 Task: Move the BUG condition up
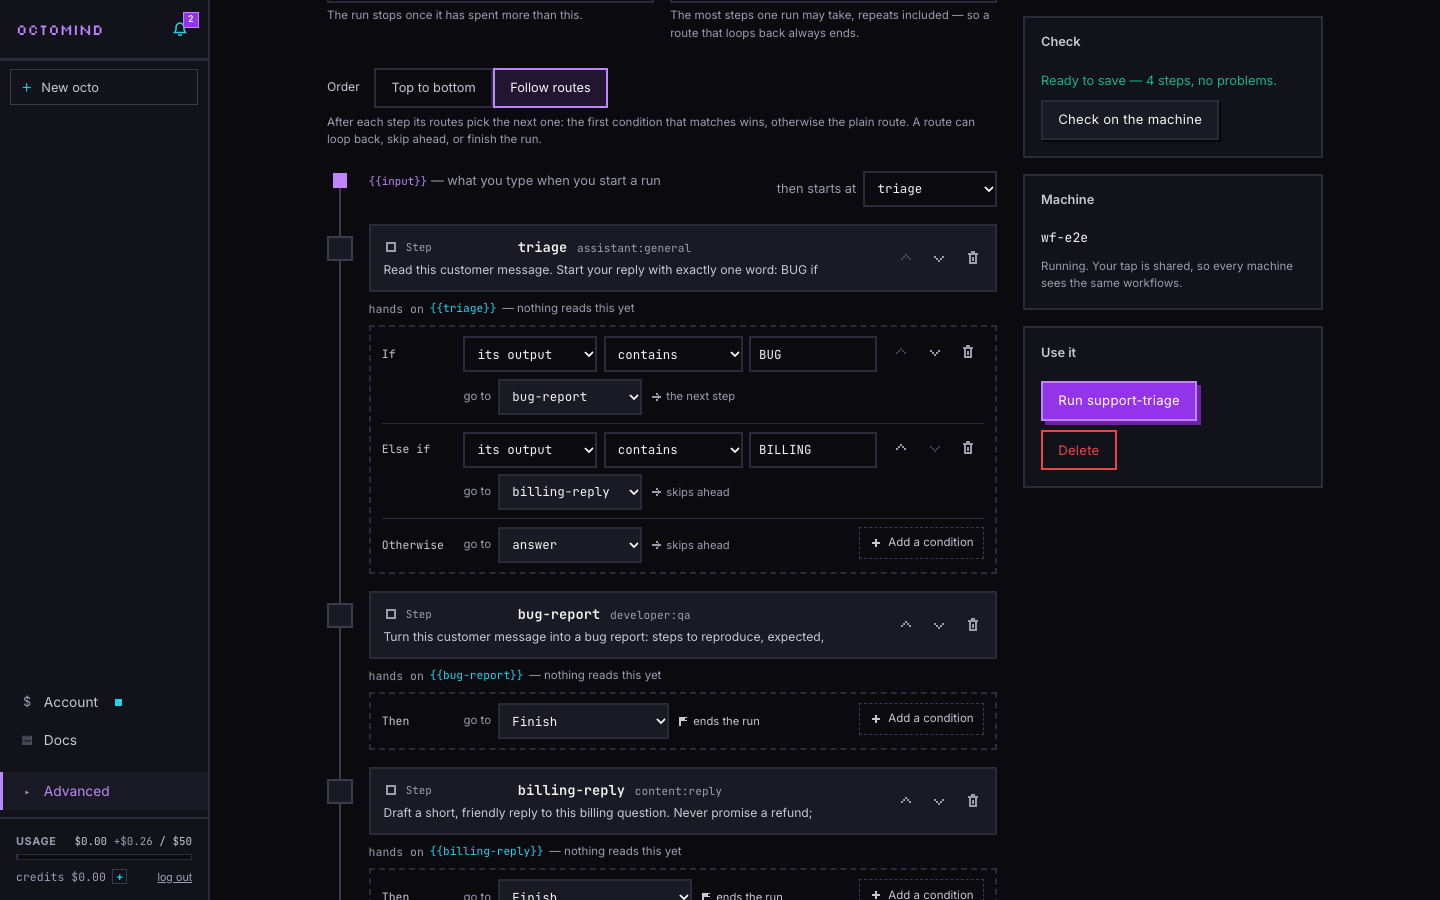pyautogui.click(x=901, y=352)
